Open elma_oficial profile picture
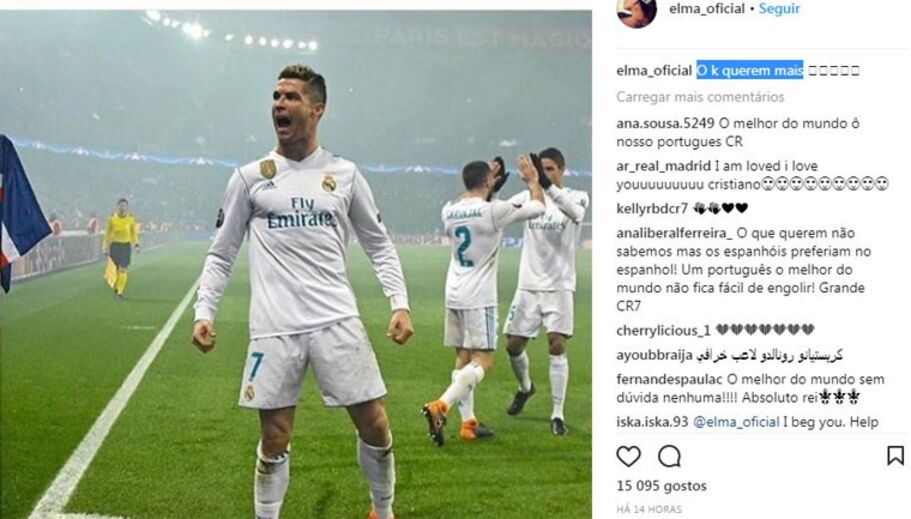This screenshot has width=911, height=519. (637, 12)
